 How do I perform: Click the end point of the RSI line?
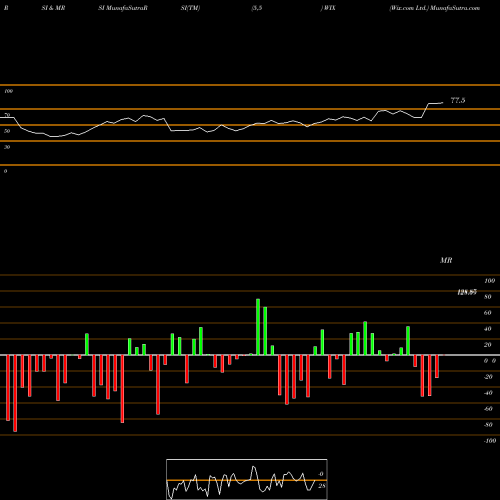[443, 103]
